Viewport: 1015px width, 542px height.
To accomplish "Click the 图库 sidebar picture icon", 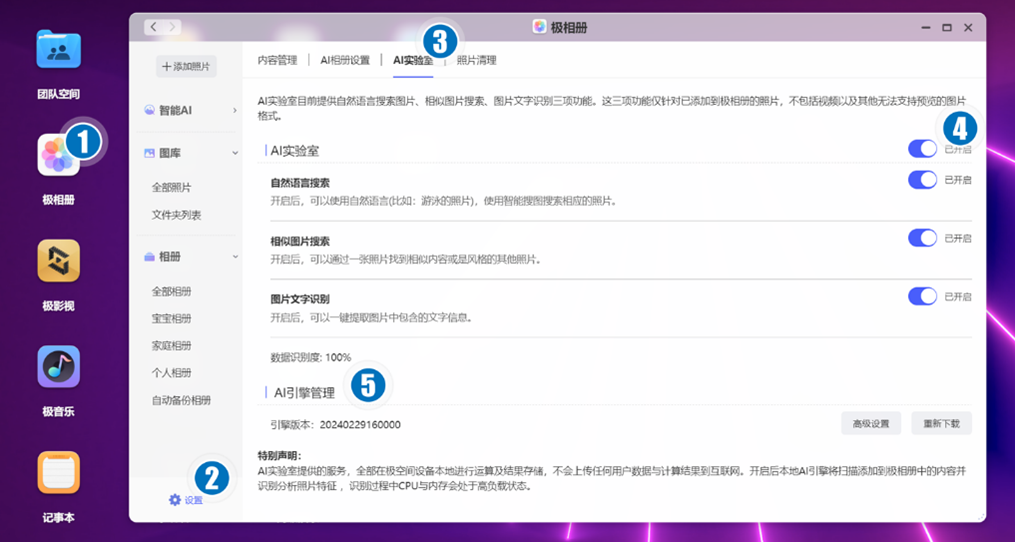I will tap(149, 153).
